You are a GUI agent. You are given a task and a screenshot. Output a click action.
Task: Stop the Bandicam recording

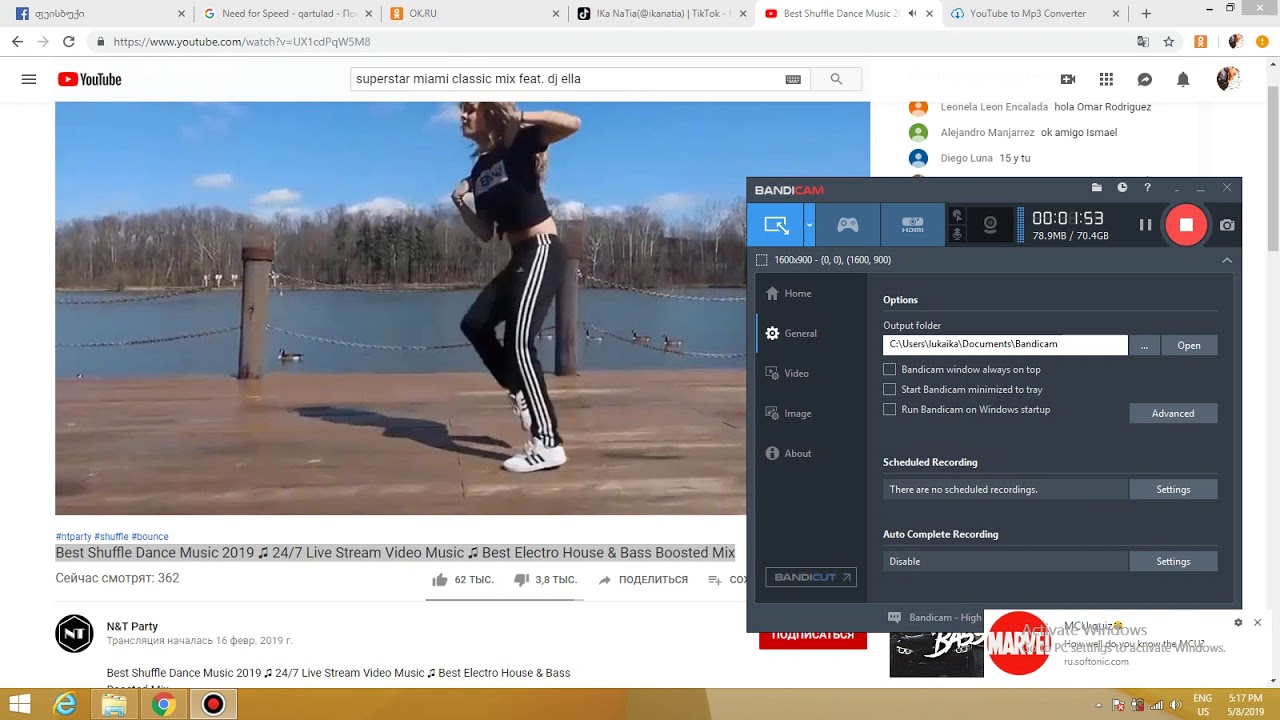click(x=1186, y=225)
